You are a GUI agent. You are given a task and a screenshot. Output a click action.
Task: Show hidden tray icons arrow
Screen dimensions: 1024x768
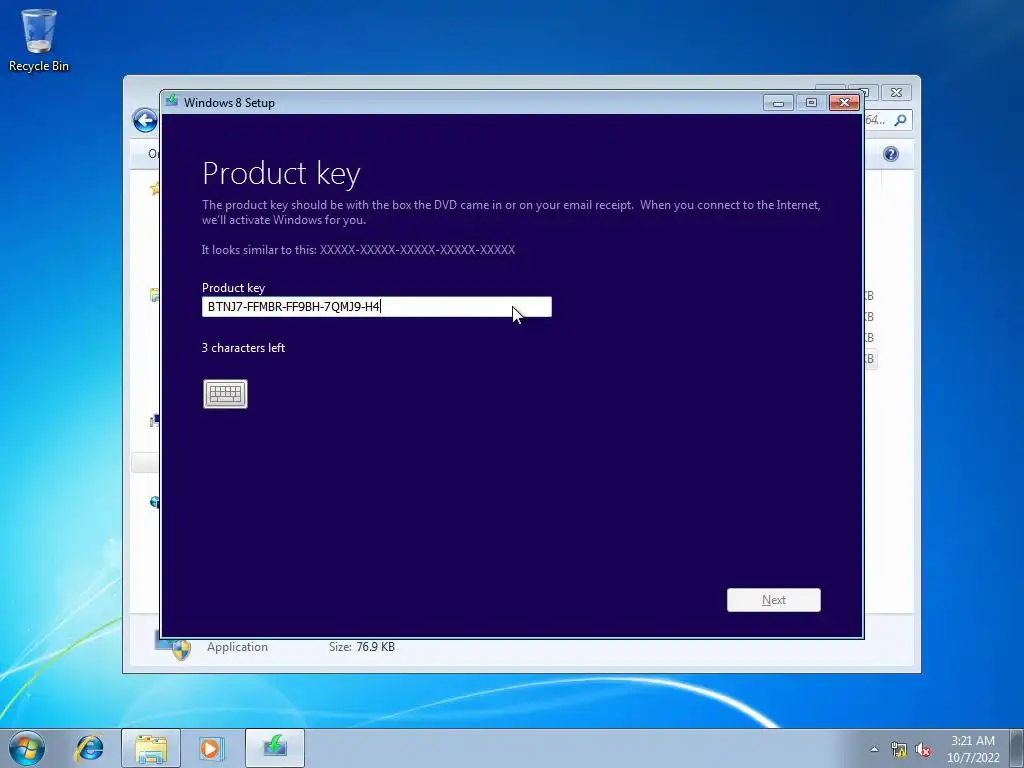pos(874,749)
